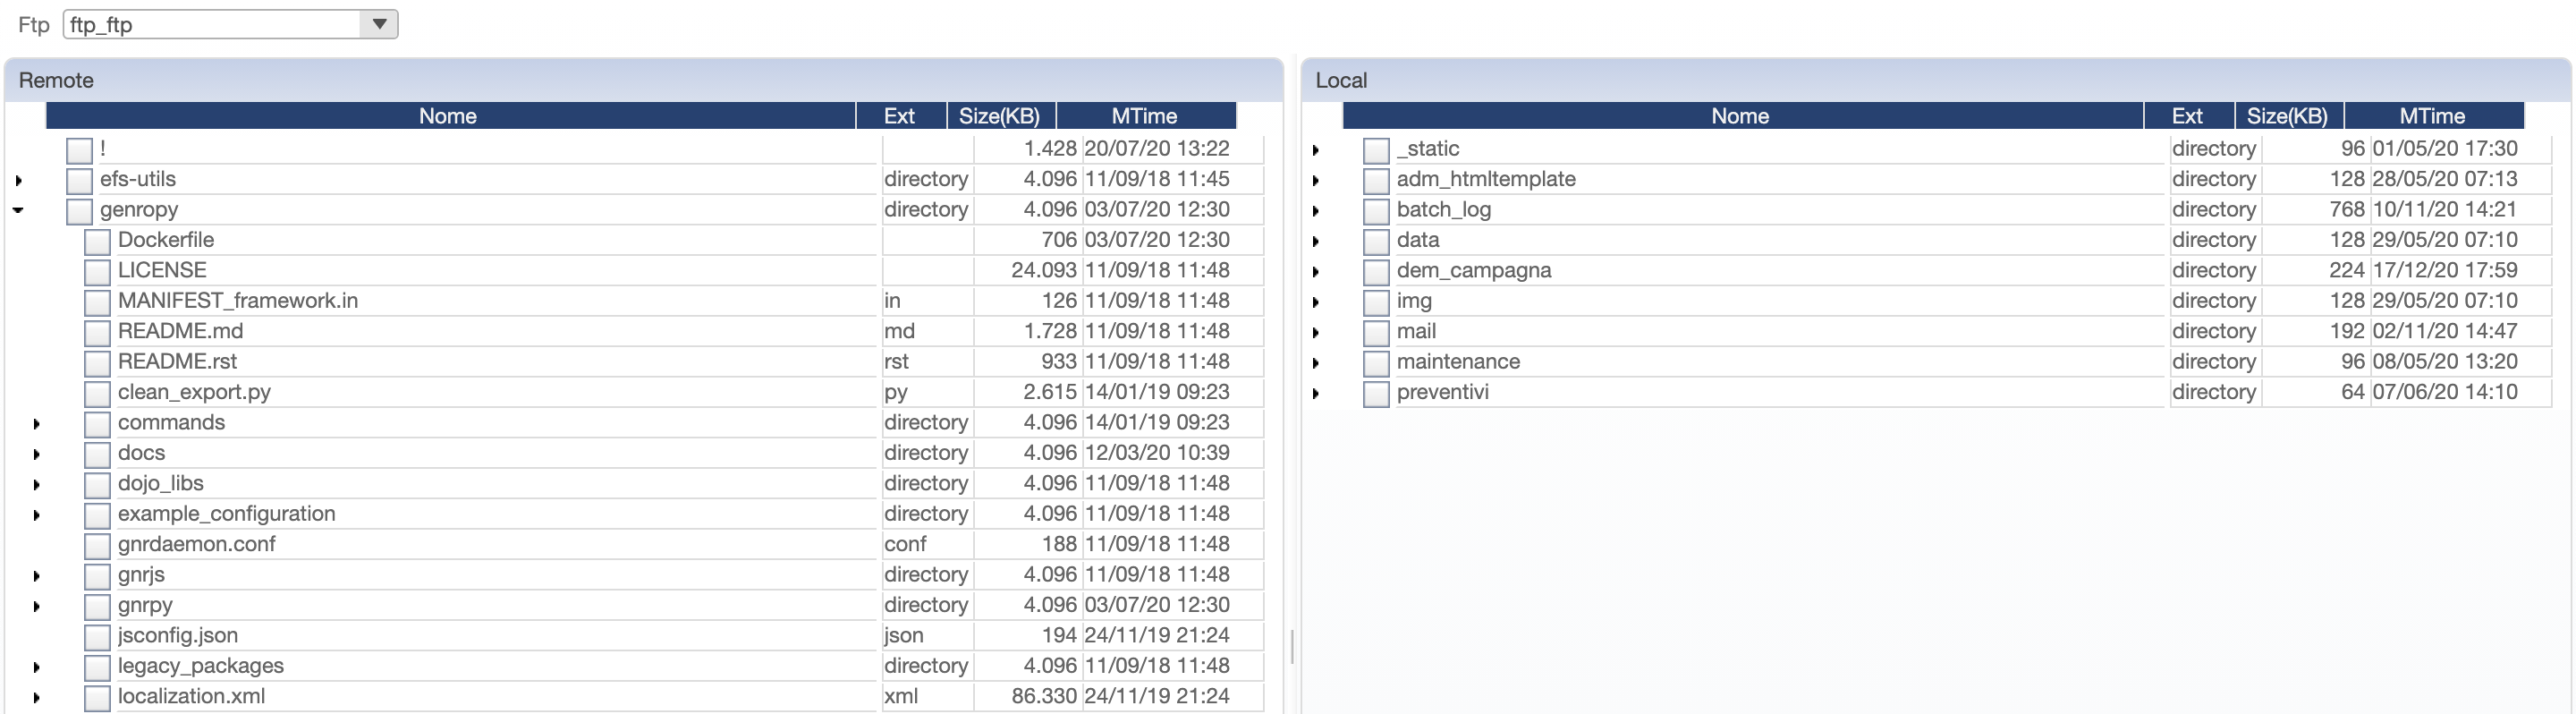Toggle checkbox for gnrdaemon.conf
Image resolution: width=2576 pixels, height=714 pixels.
97,546
